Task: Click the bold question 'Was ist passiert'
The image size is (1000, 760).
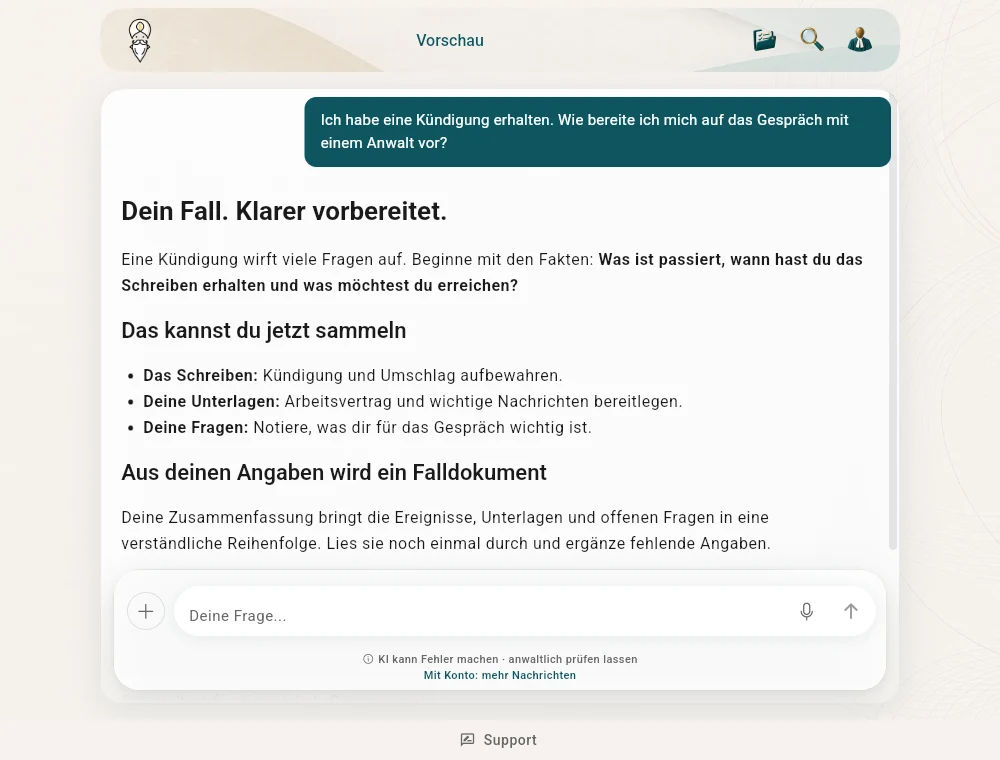Action: tap(492, 272)
